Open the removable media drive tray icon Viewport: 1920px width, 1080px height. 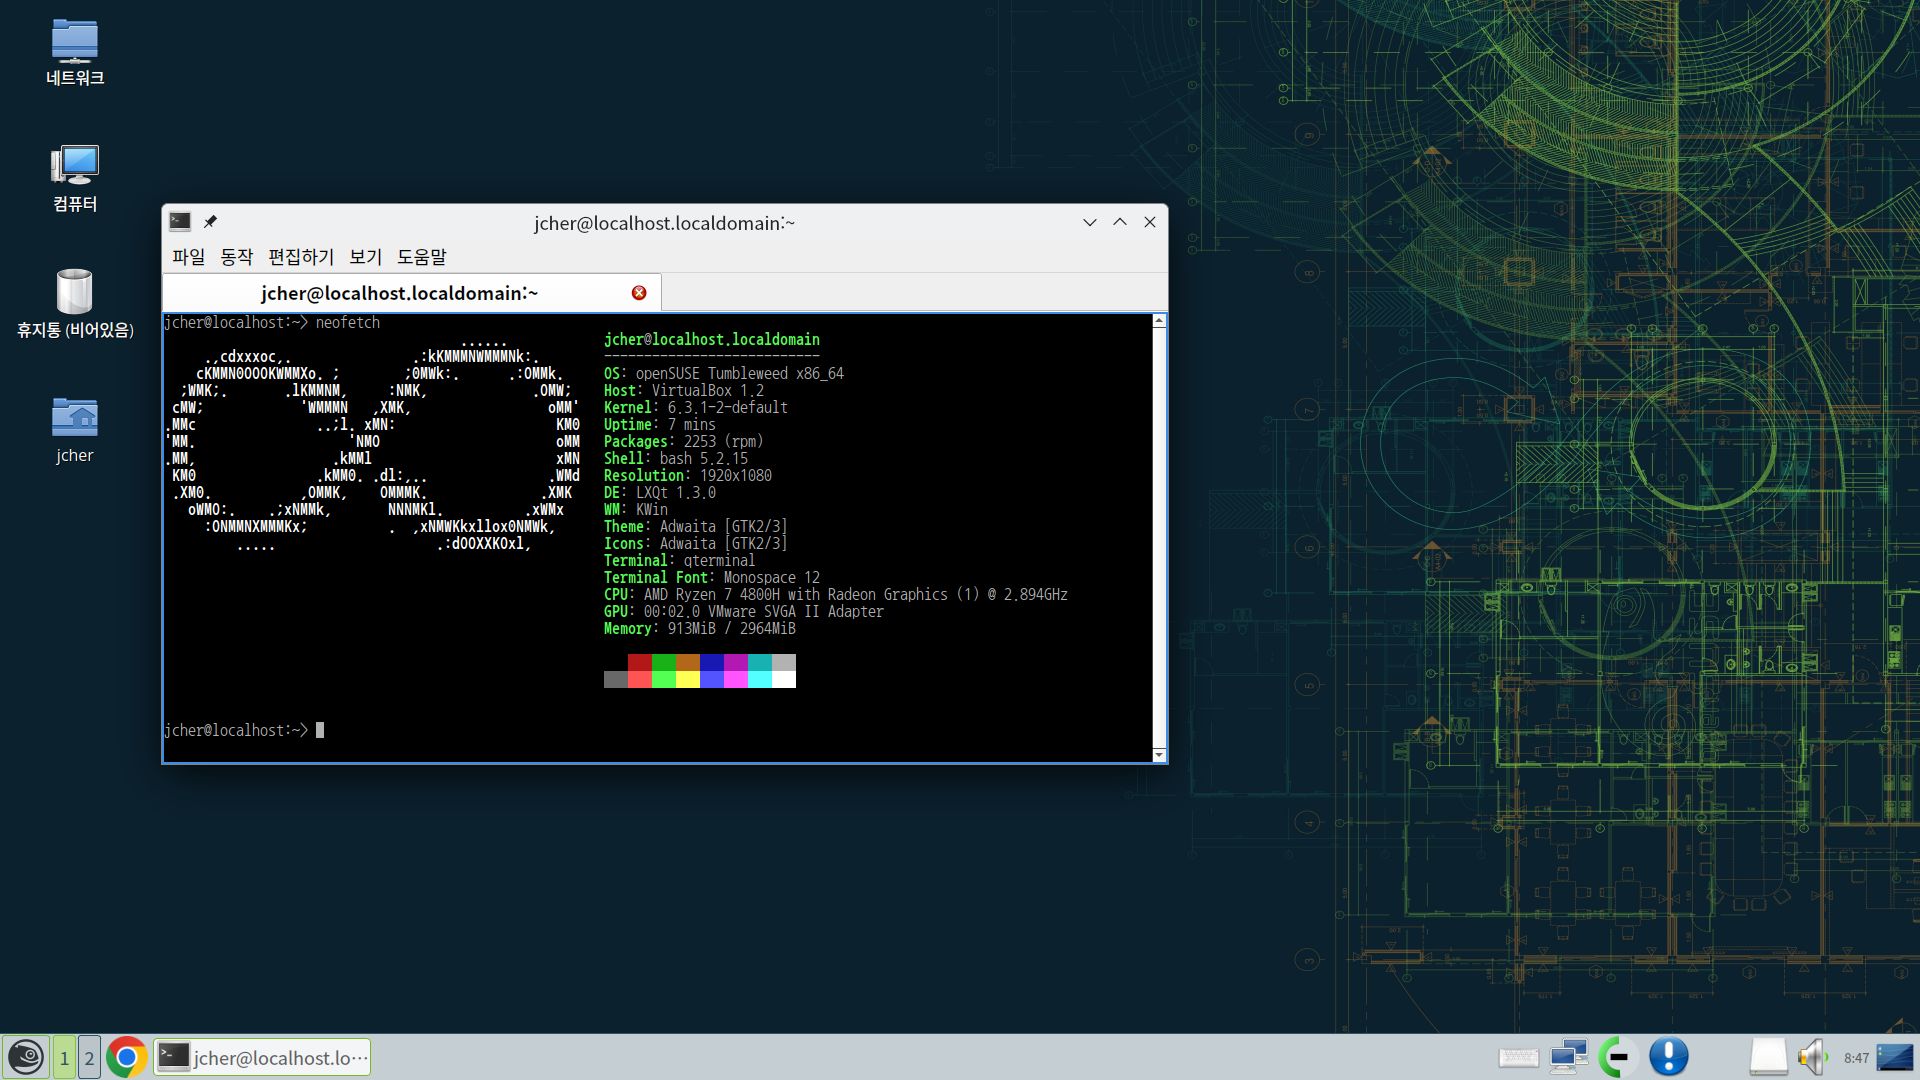point(1768,1057)
